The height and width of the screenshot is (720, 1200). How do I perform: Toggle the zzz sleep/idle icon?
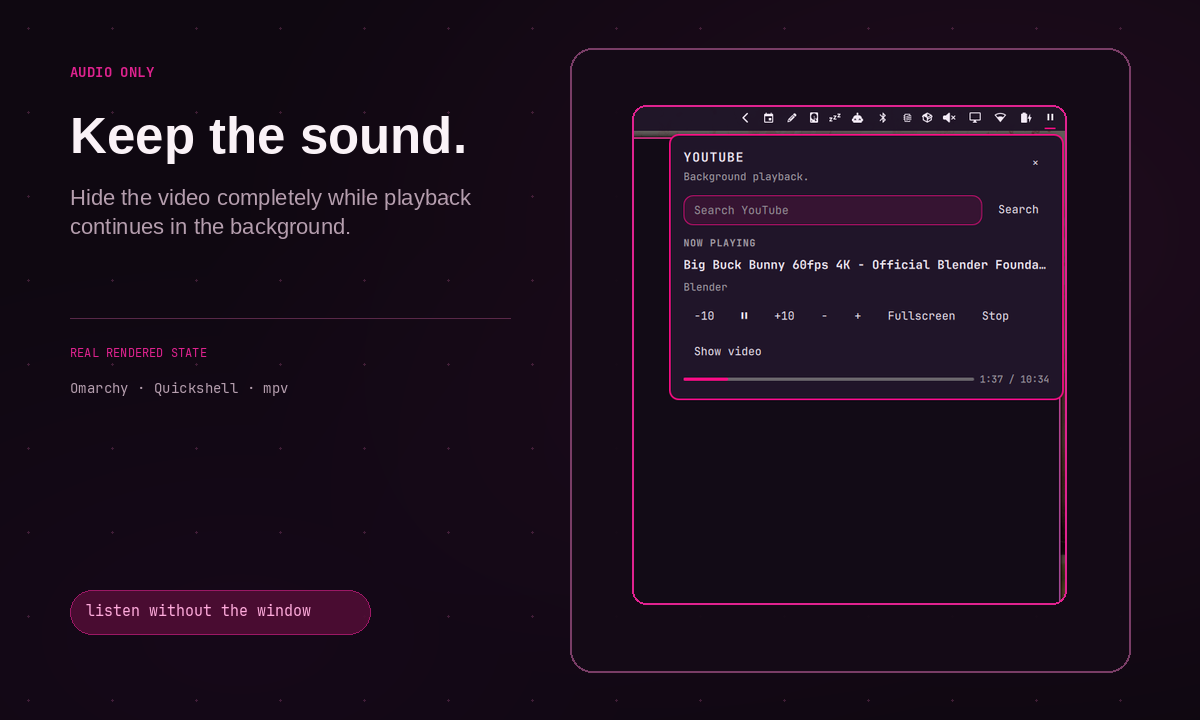(835, 118)
